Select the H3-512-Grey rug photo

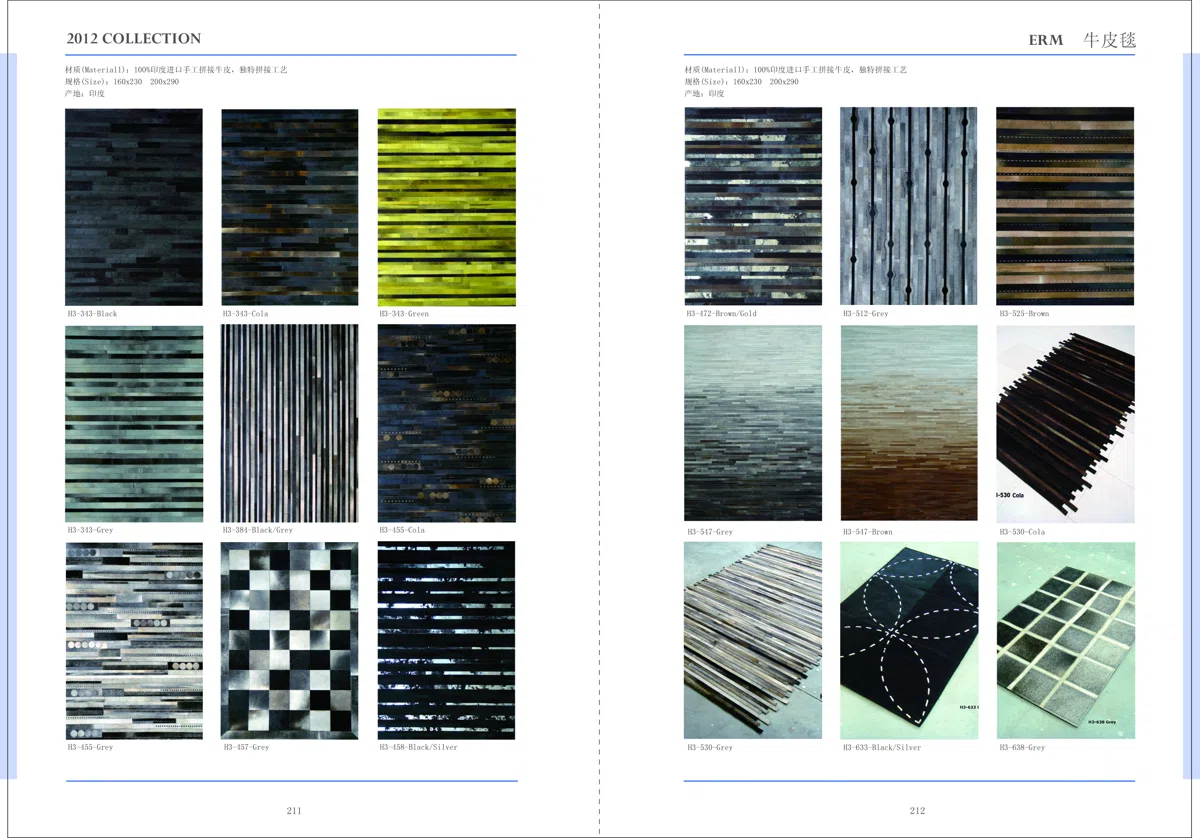coord(909,206)
